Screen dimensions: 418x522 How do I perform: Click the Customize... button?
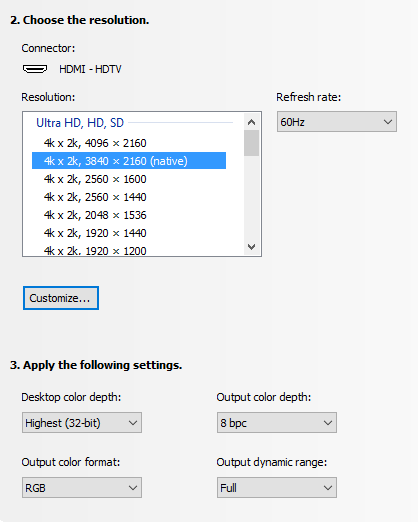point(61,298)
